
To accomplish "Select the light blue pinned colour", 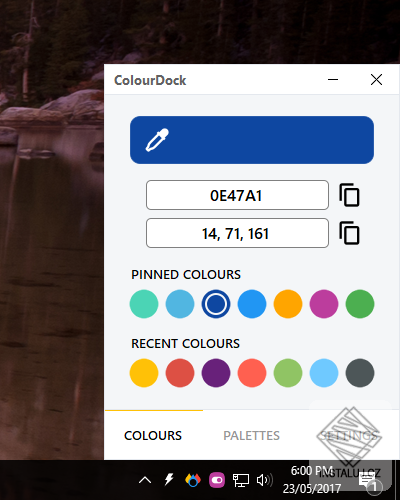I will 180,304.
